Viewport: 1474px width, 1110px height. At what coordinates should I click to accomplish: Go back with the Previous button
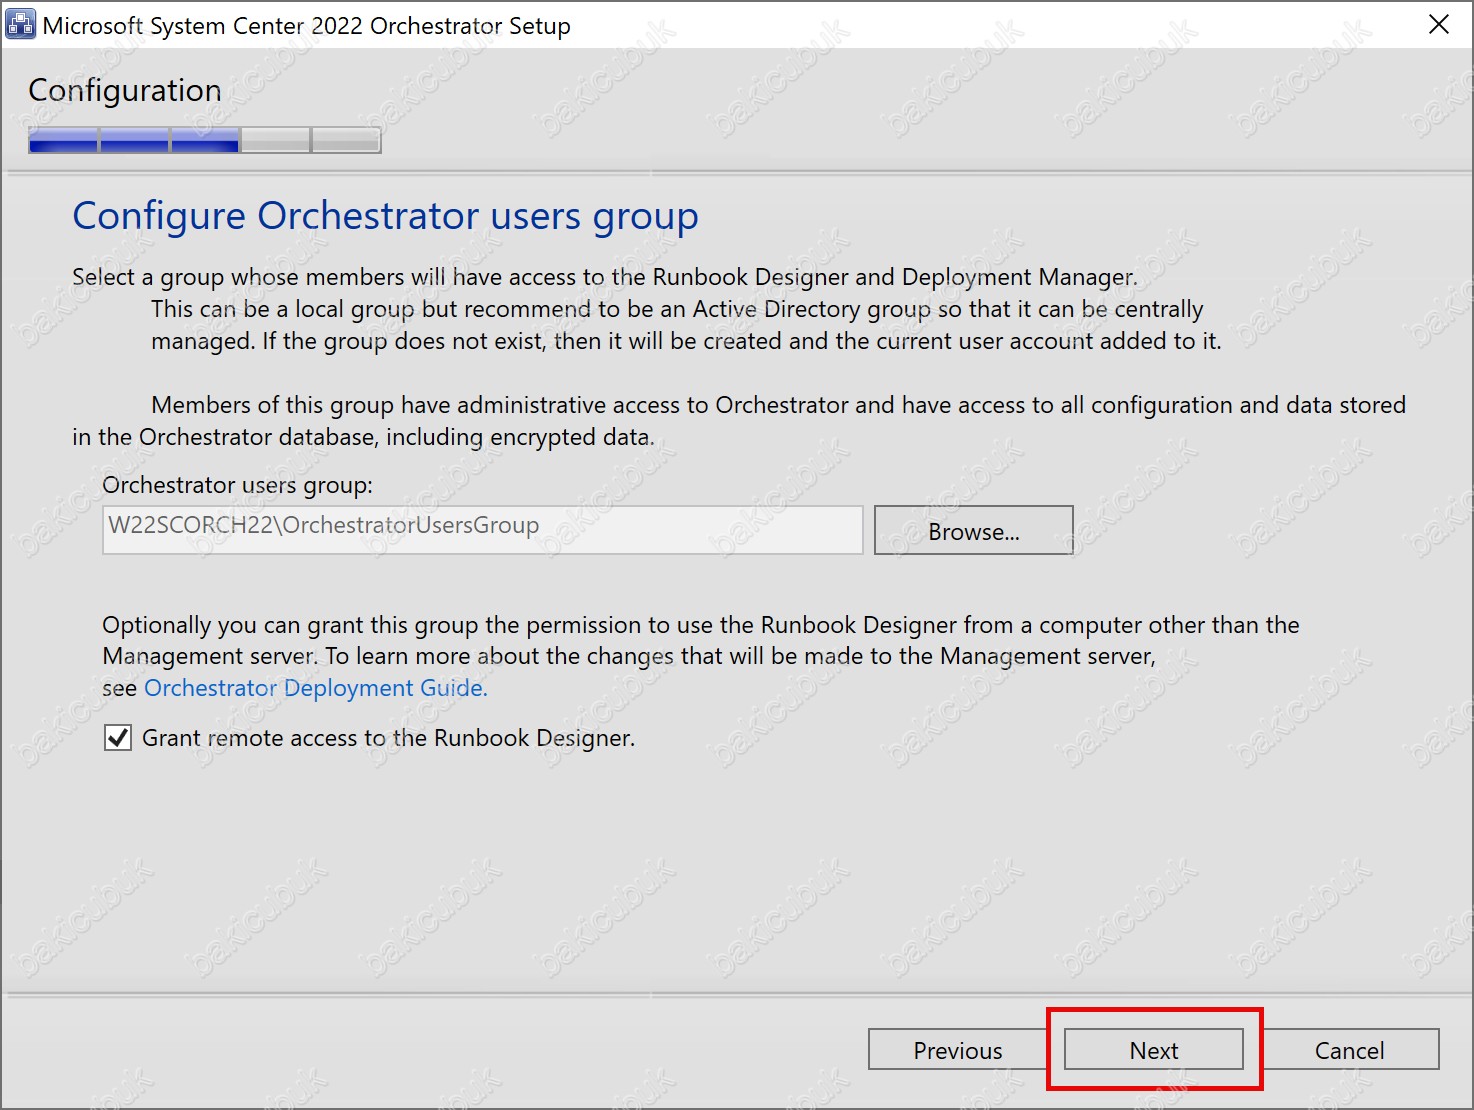tap(957, 1050)
